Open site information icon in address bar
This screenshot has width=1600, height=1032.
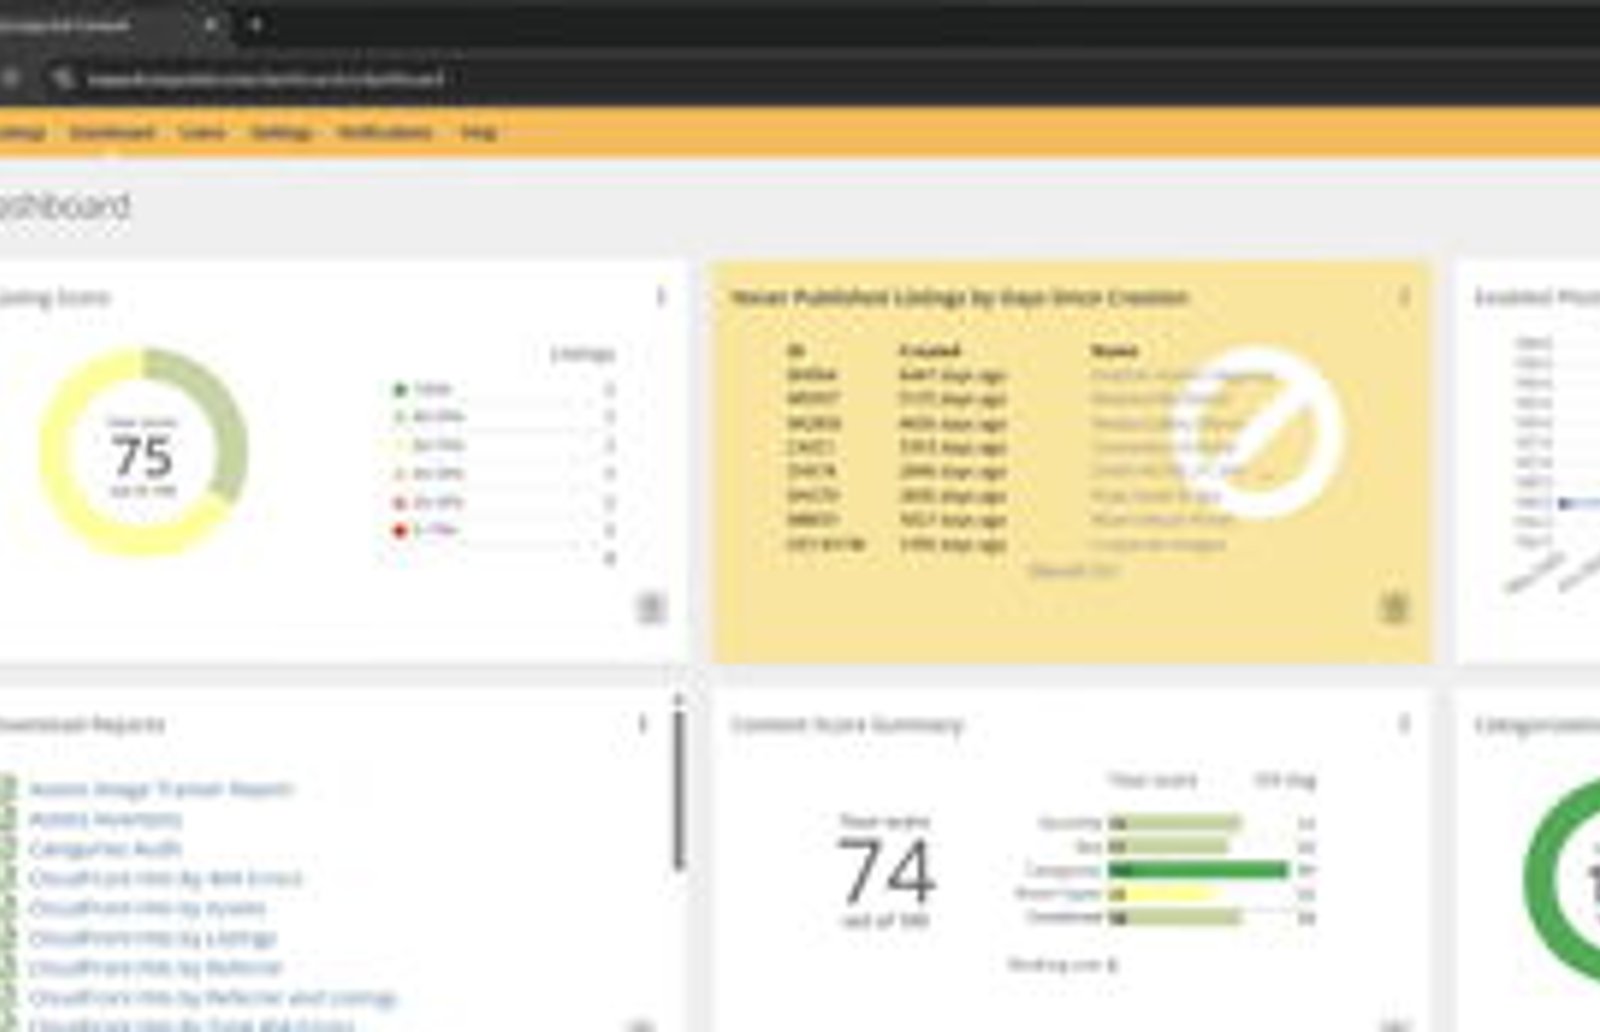pos(62,78)
